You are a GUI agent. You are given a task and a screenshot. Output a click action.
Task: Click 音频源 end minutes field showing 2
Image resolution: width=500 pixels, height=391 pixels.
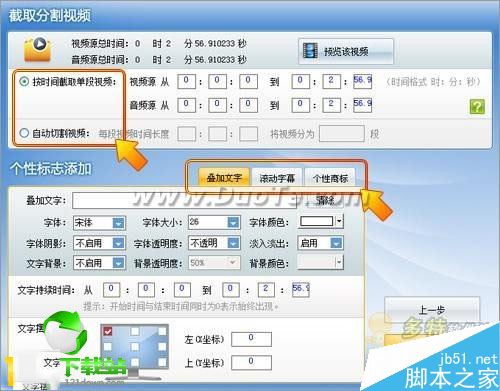pyautogui.click(x=331, y=105)
